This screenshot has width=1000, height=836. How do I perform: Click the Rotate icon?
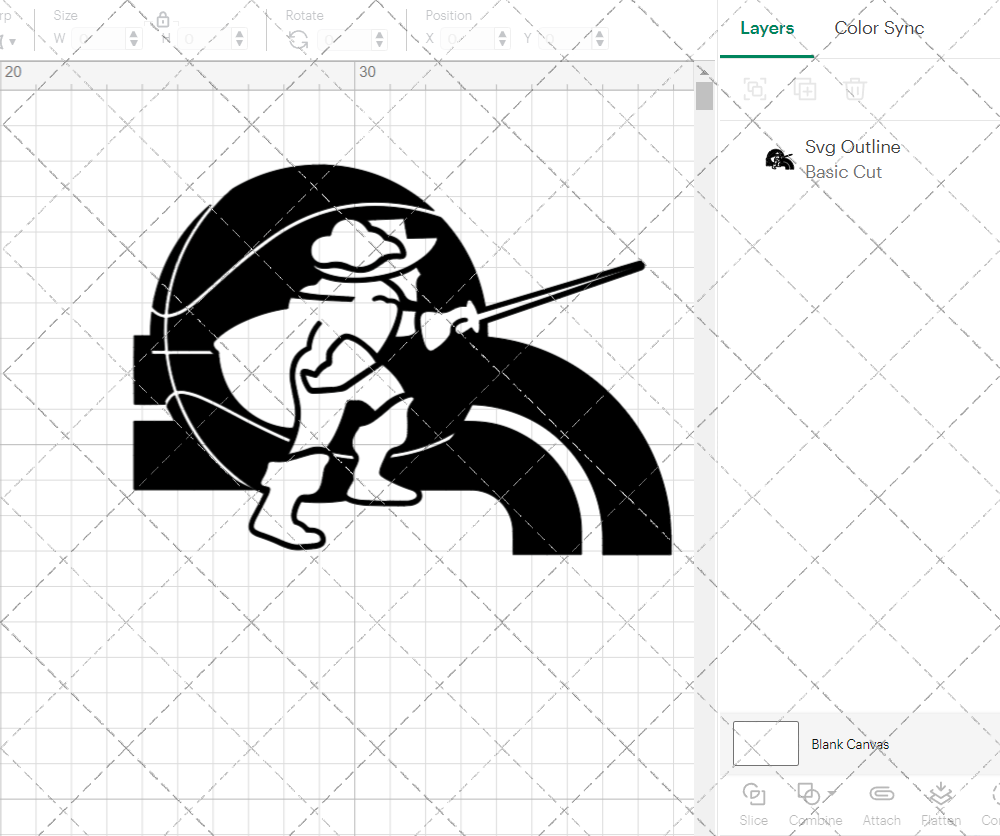[x=298, y=40]
